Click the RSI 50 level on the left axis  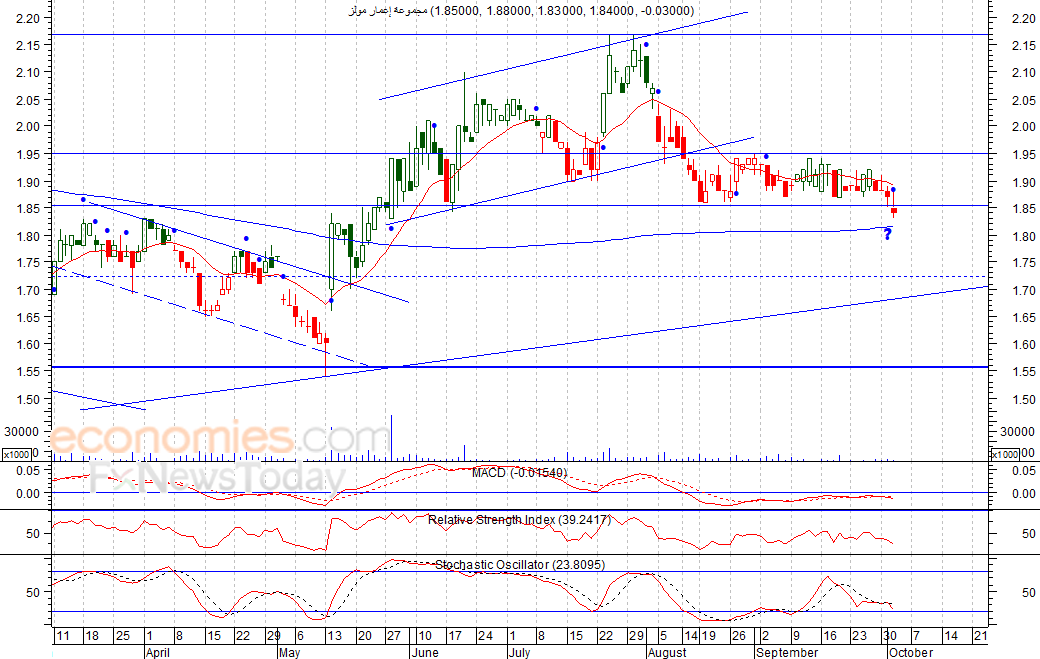click(x=33, y=534)
